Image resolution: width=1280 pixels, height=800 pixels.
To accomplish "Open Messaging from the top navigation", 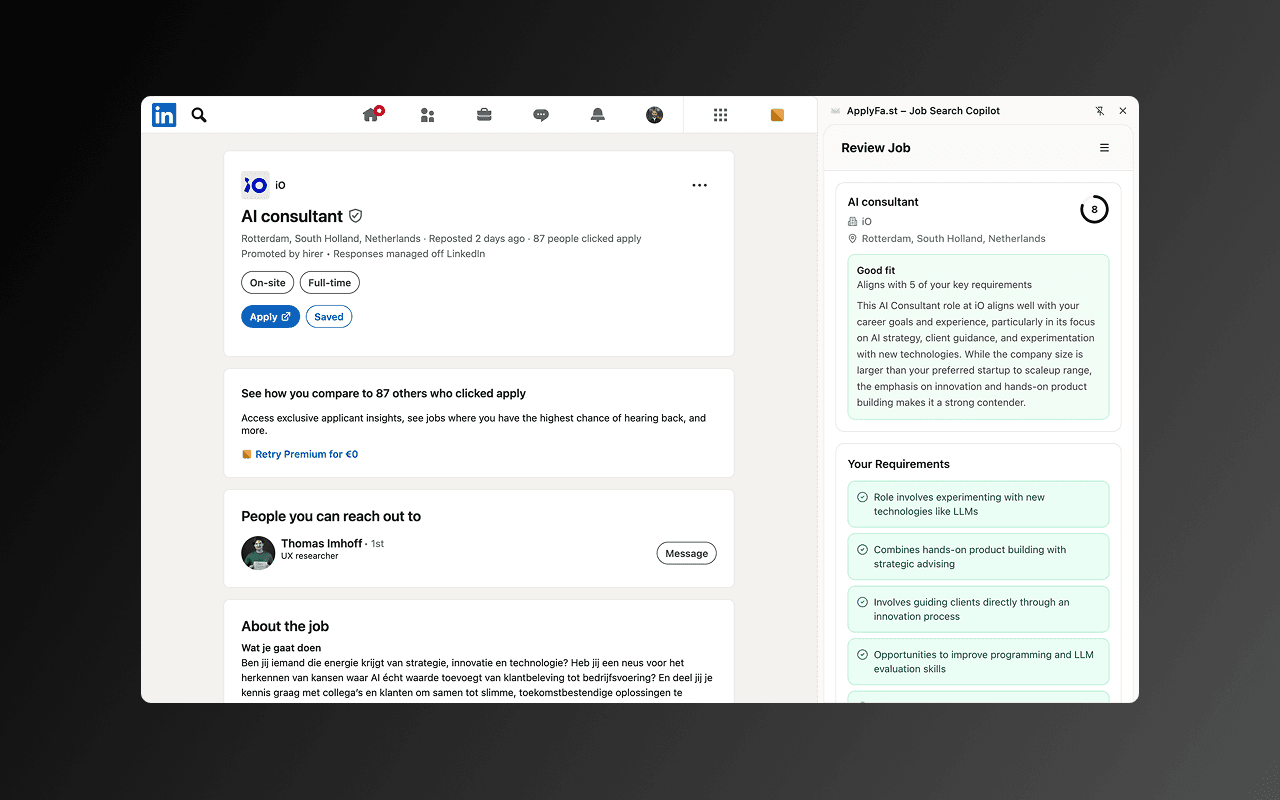I will [541, 115].
